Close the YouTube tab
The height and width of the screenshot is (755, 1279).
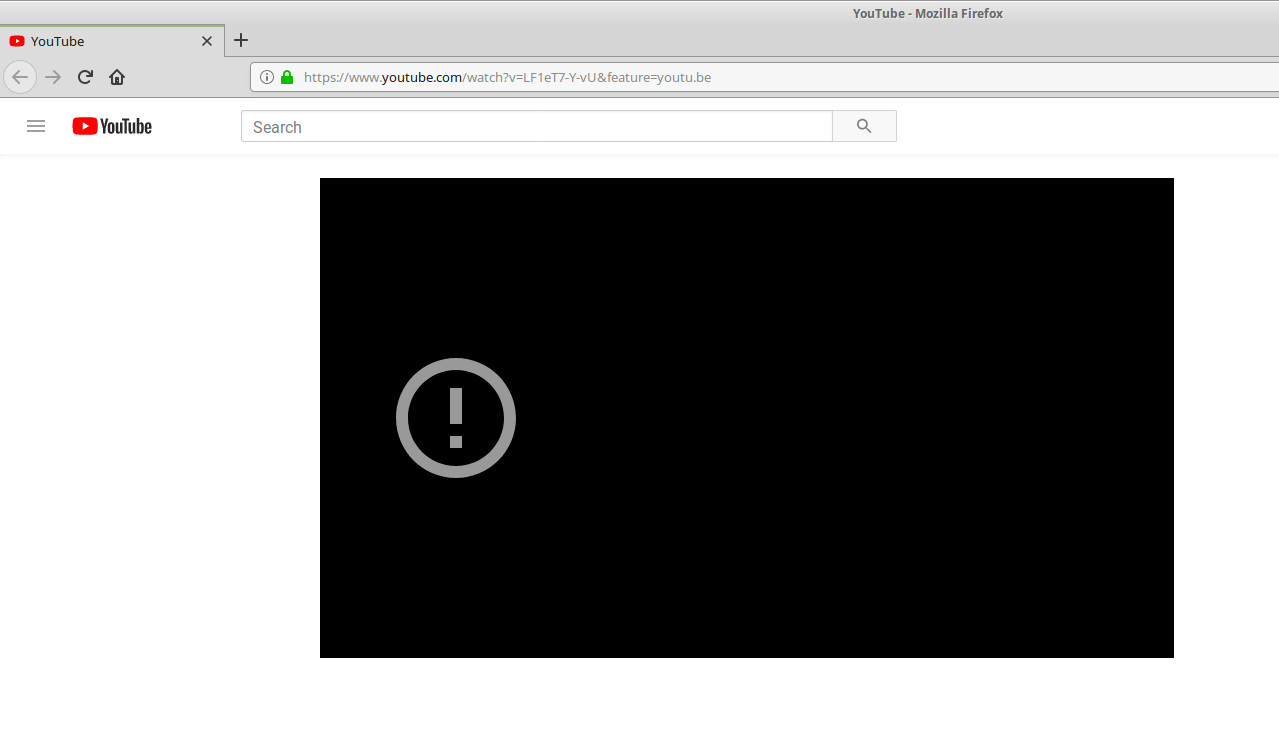pos(207,41)
